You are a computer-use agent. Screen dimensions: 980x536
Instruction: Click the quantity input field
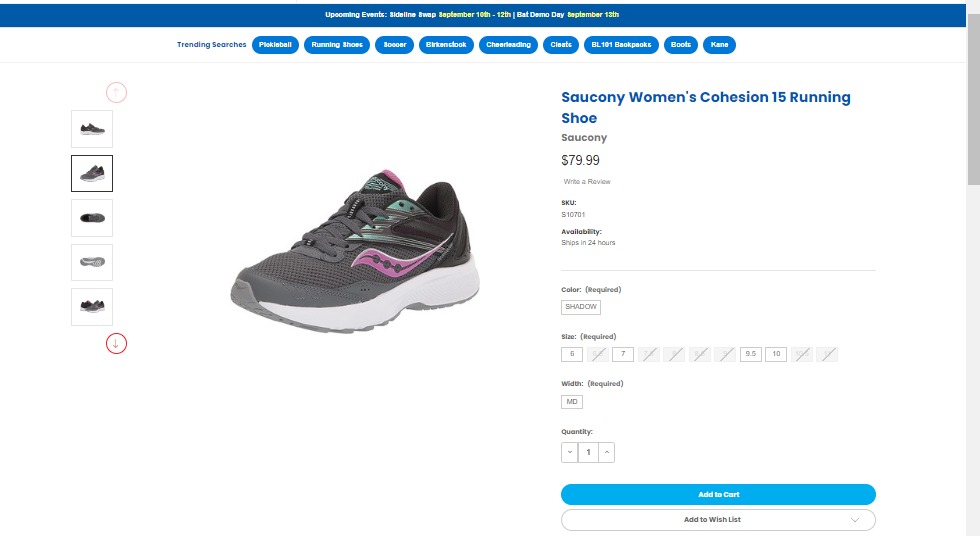589,453
